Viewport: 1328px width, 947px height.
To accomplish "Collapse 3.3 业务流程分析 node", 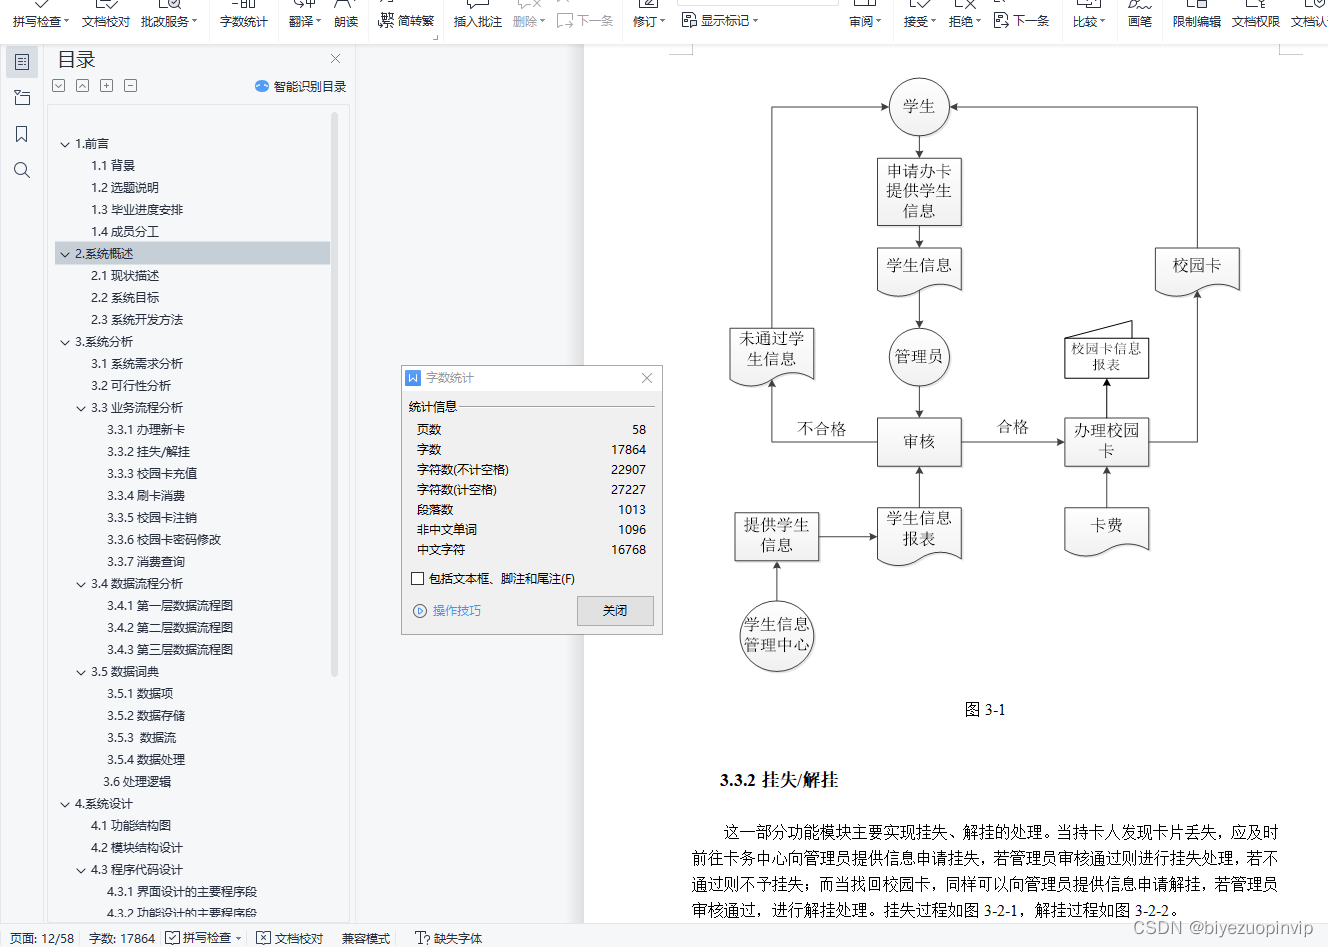I will (x=81, y=408).
